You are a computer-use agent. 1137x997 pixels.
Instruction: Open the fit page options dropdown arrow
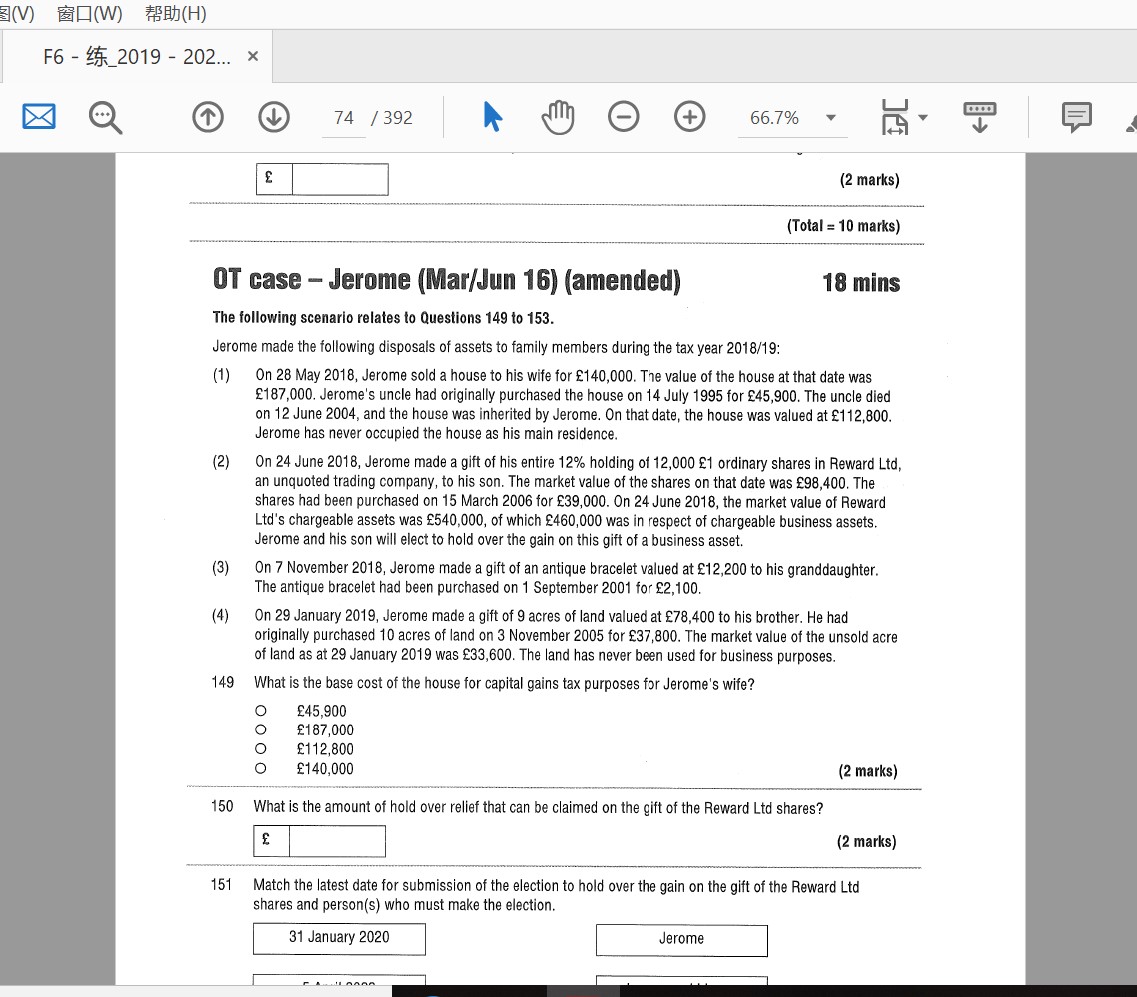[923, 117]
